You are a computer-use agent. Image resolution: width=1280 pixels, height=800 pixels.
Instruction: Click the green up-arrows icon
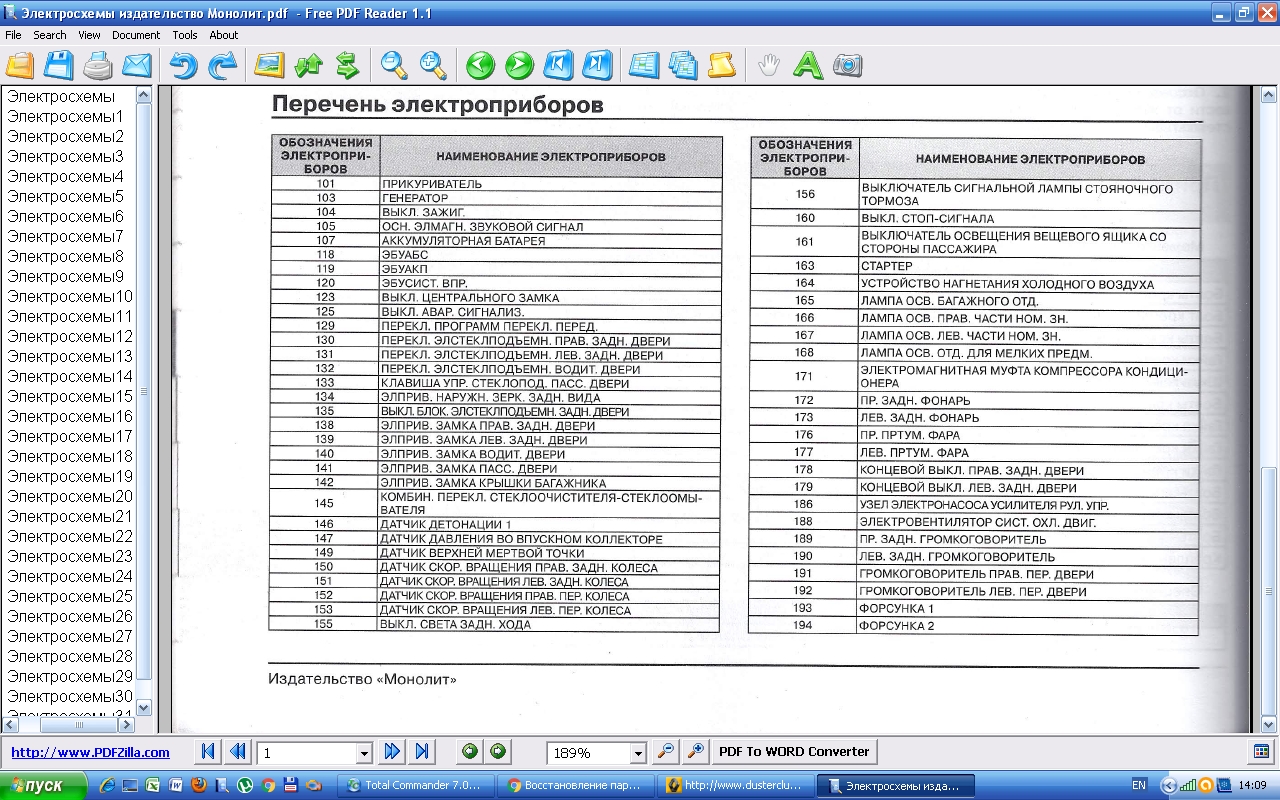click(x=309, y=66)
